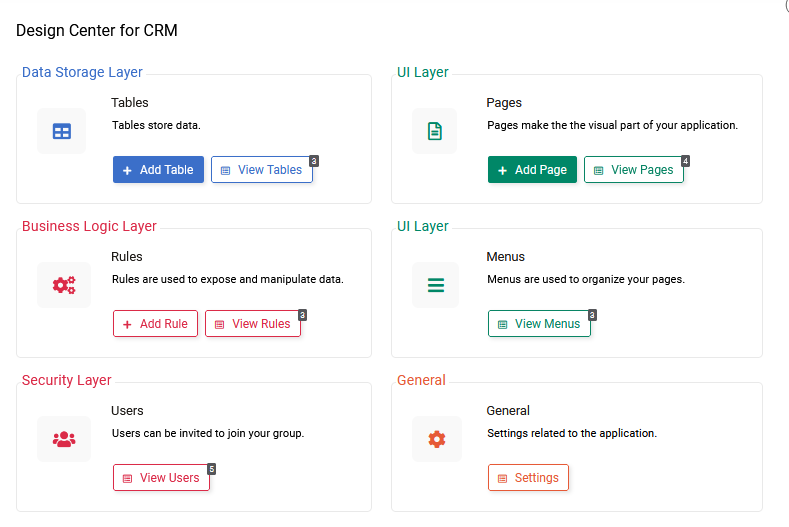Image resolution: width=789 pixels, height=527 pixels.
Task: Click the Tables grid icon
Action: point(62,131)
